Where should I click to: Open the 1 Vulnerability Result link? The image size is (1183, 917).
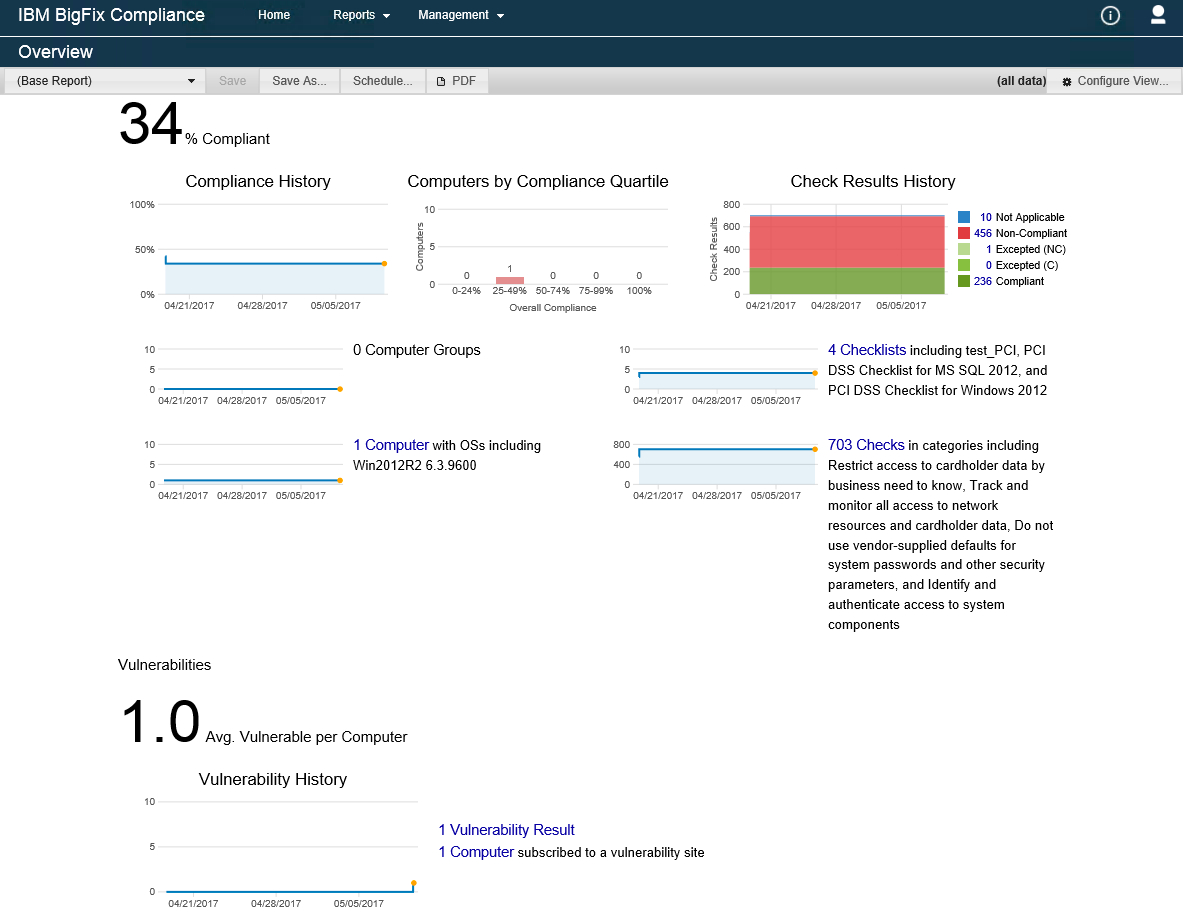click(506, 830)
